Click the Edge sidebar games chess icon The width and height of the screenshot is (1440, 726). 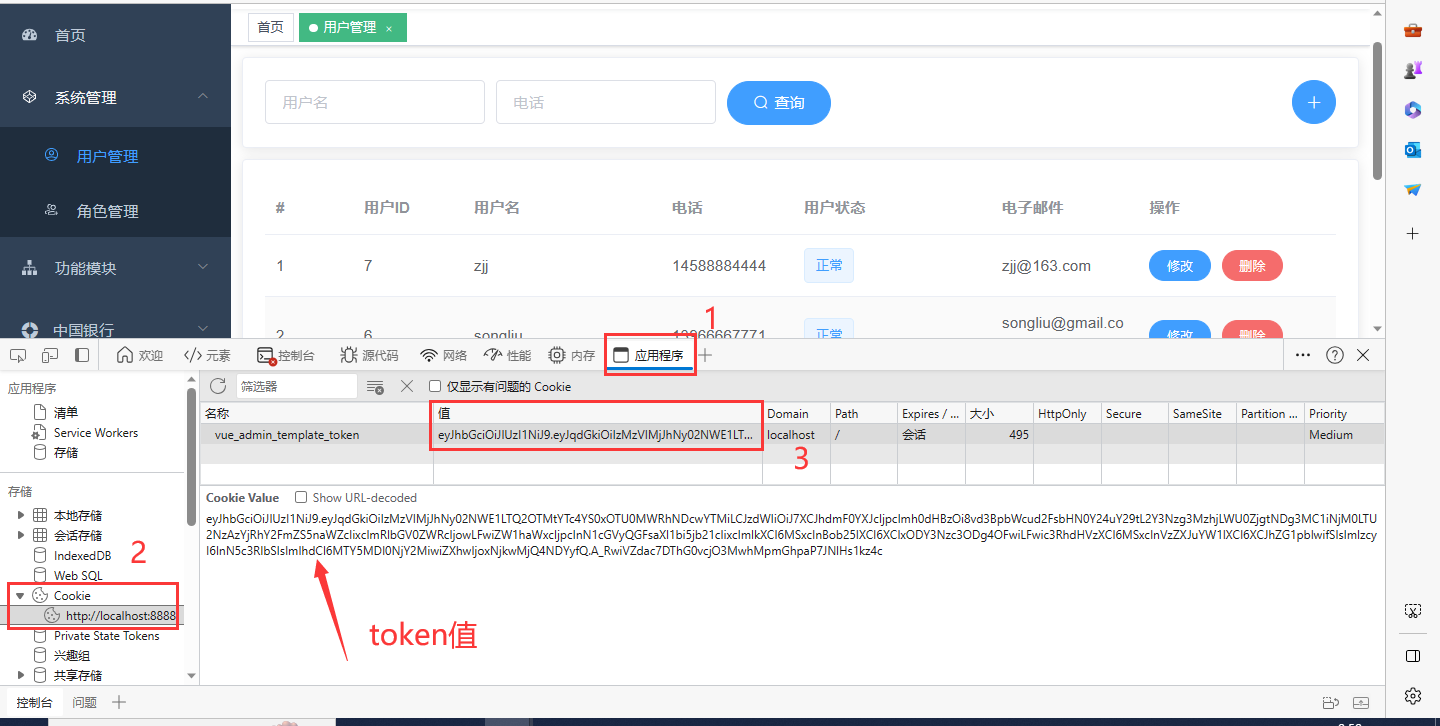point(1413,69)
